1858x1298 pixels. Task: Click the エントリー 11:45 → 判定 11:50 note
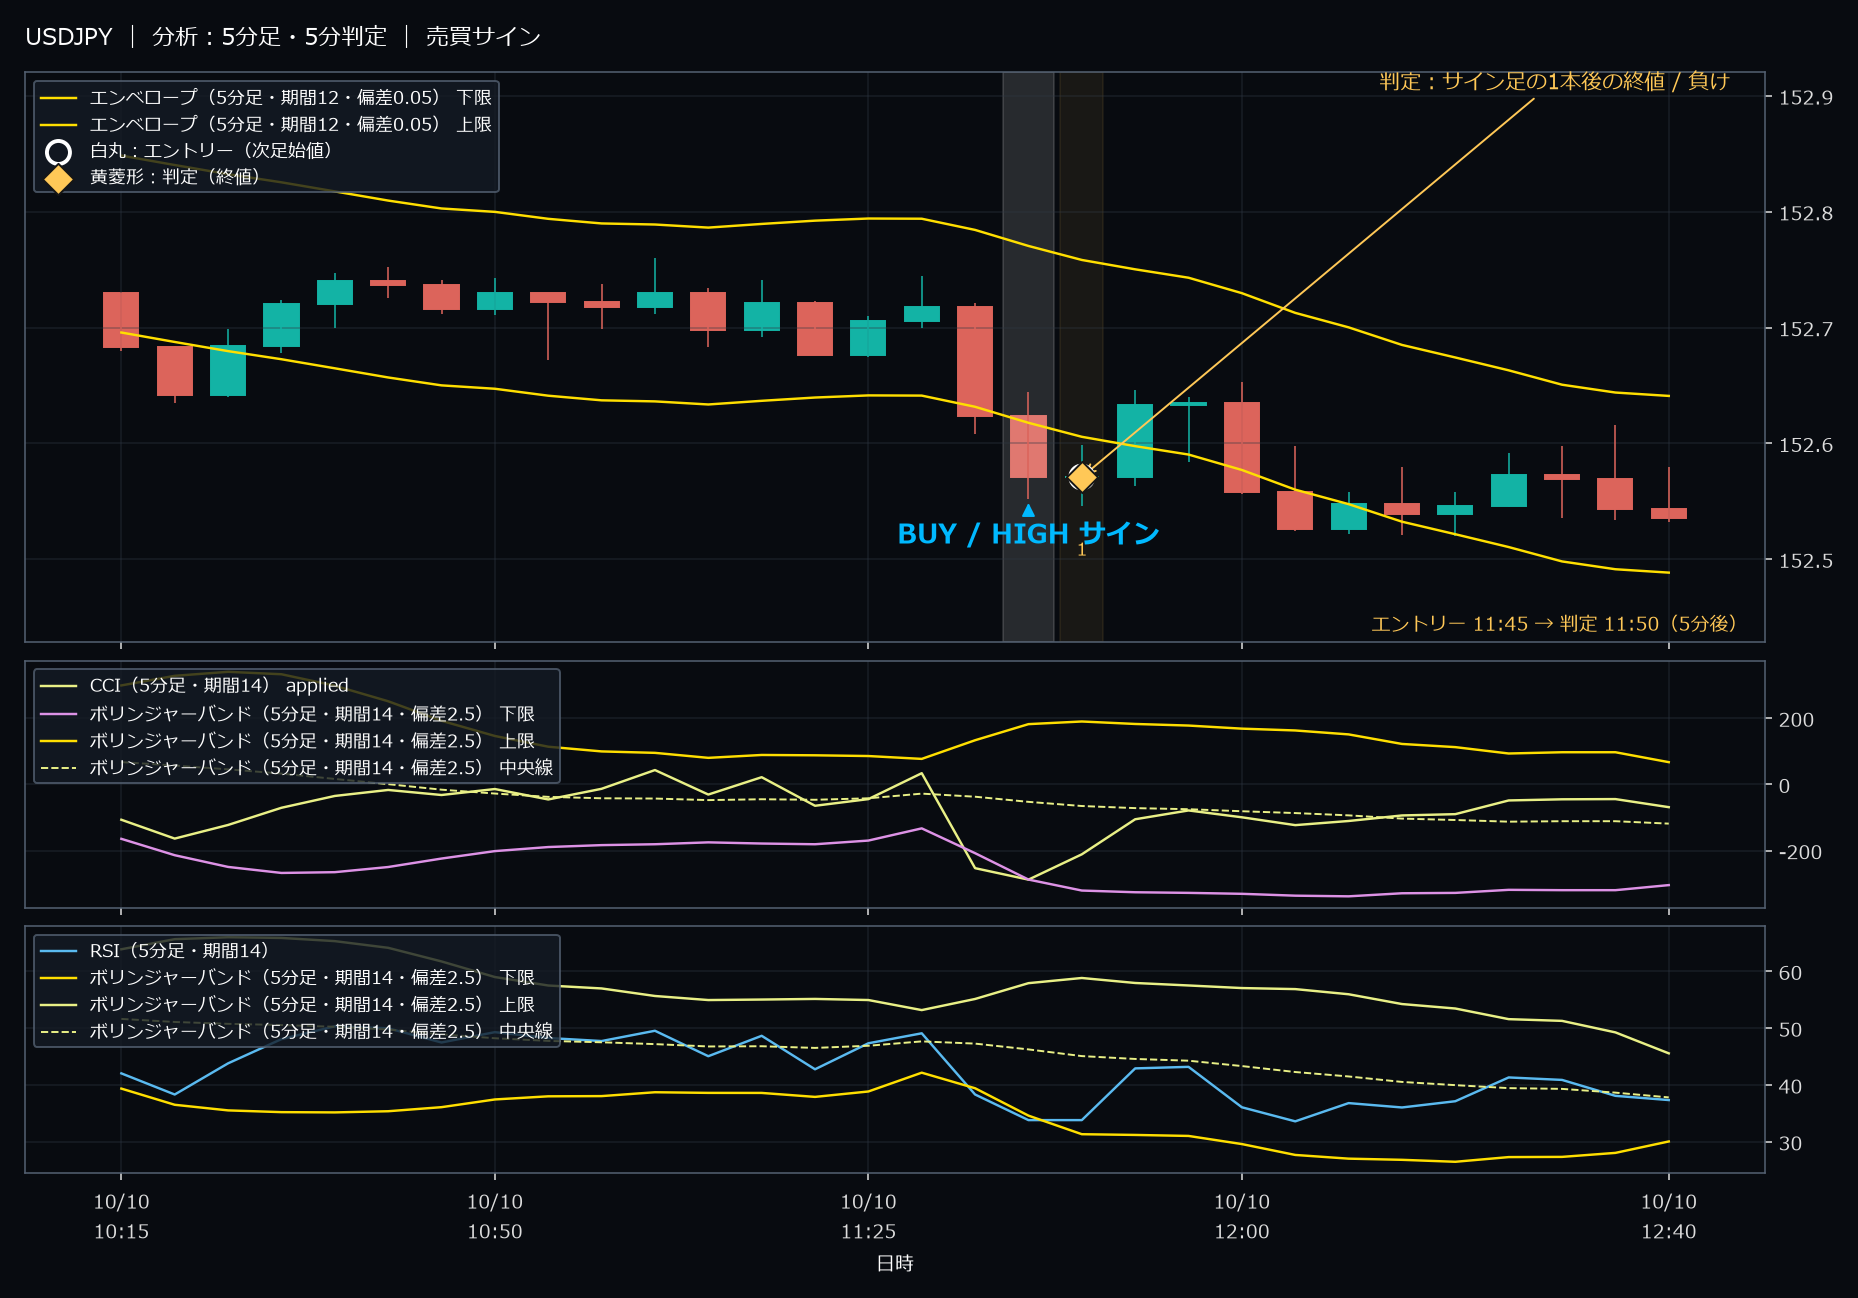point(1554,624)
